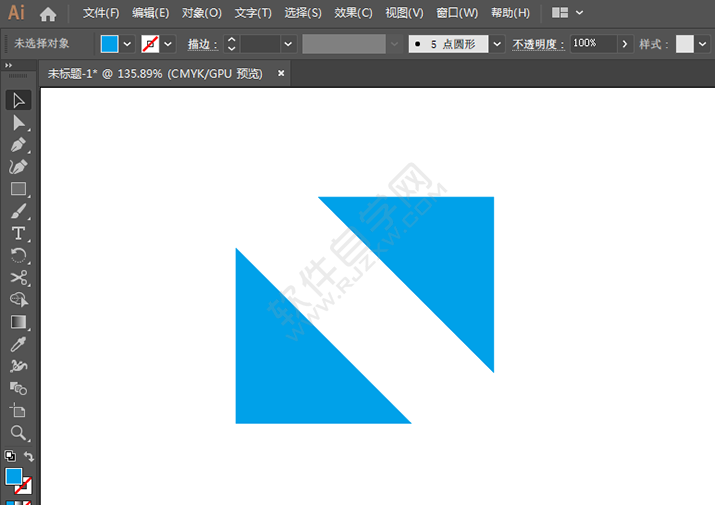715x505 pixels.
Task: Open the stroke weight dropdown
Action: tap(288, 44)
